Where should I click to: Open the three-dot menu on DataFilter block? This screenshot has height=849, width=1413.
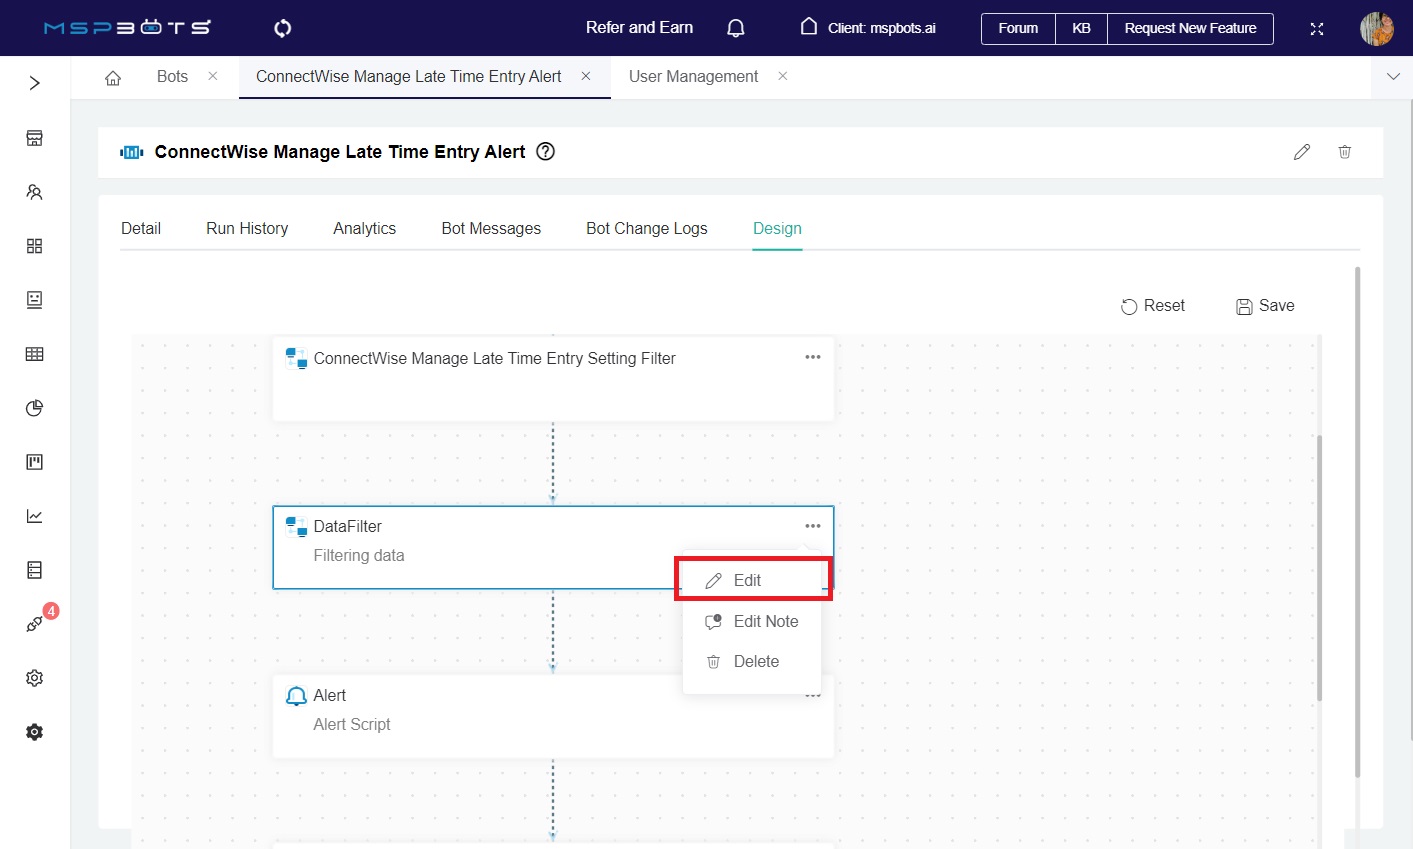(812, 524)
